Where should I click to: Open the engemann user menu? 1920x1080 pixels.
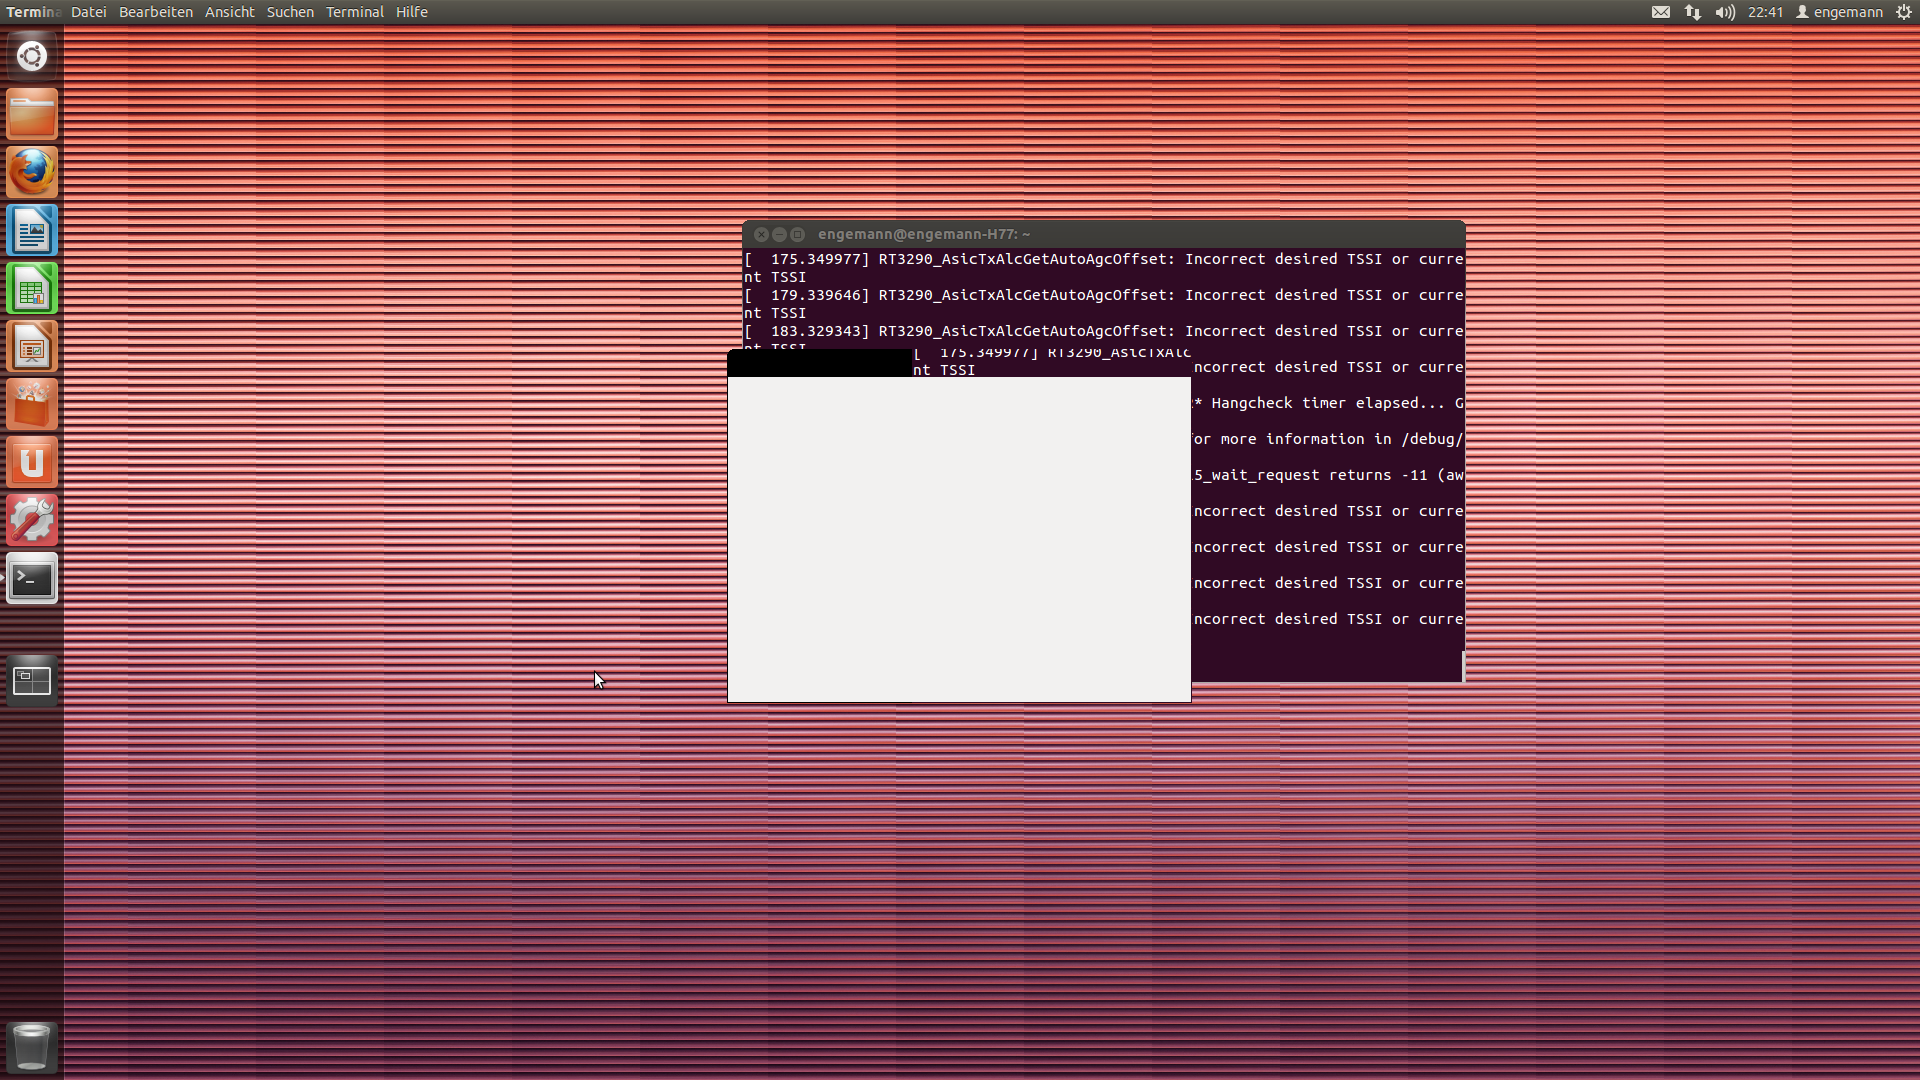pos(1839,12)
